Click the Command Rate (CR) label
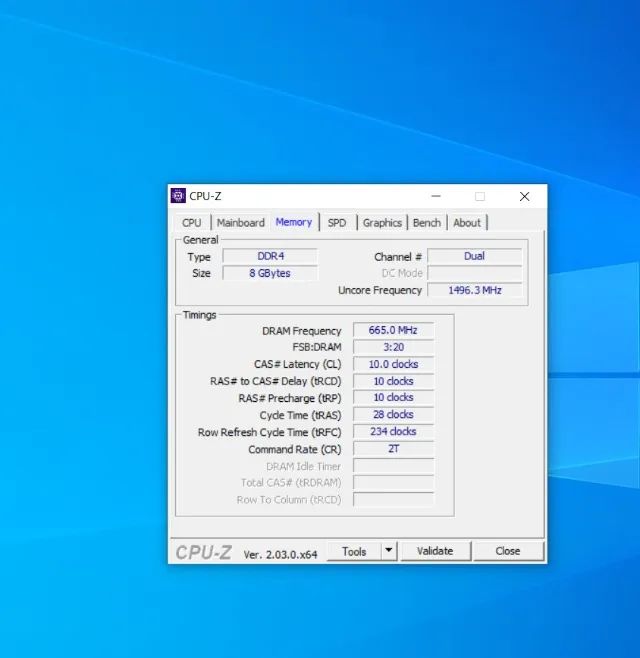Viewport: 640px width, 658px height. tap(295, 449)
